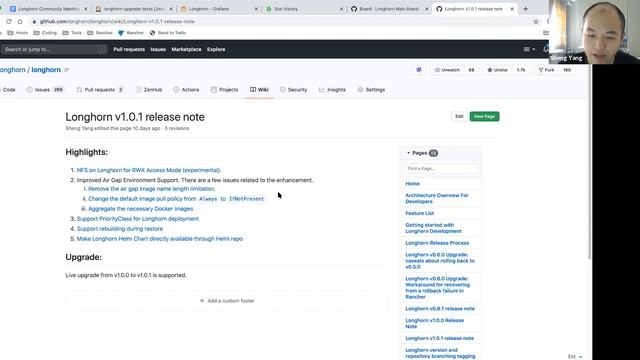Open Workaround for recovering from a rollback failure page
The width and height of the screenshot is (640, 360).
[x=438, y=288]
